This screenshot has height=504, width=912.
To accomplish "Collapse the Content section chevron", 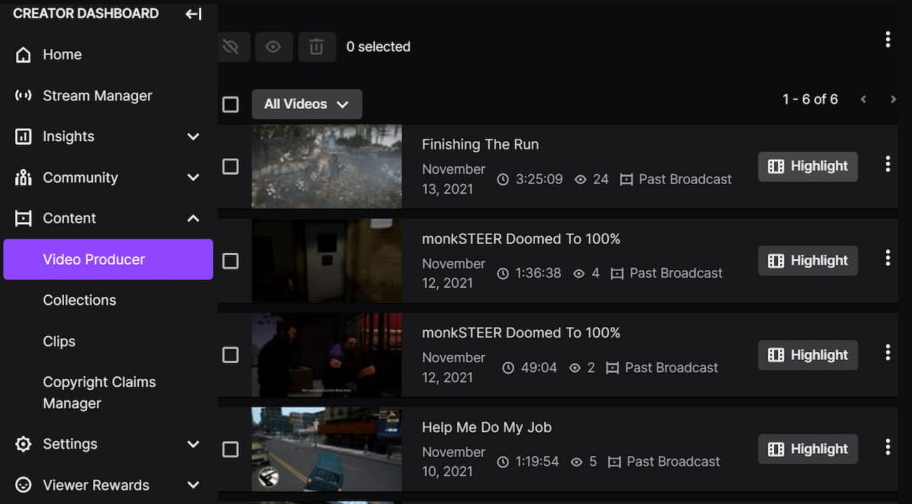I will [193, 219].
